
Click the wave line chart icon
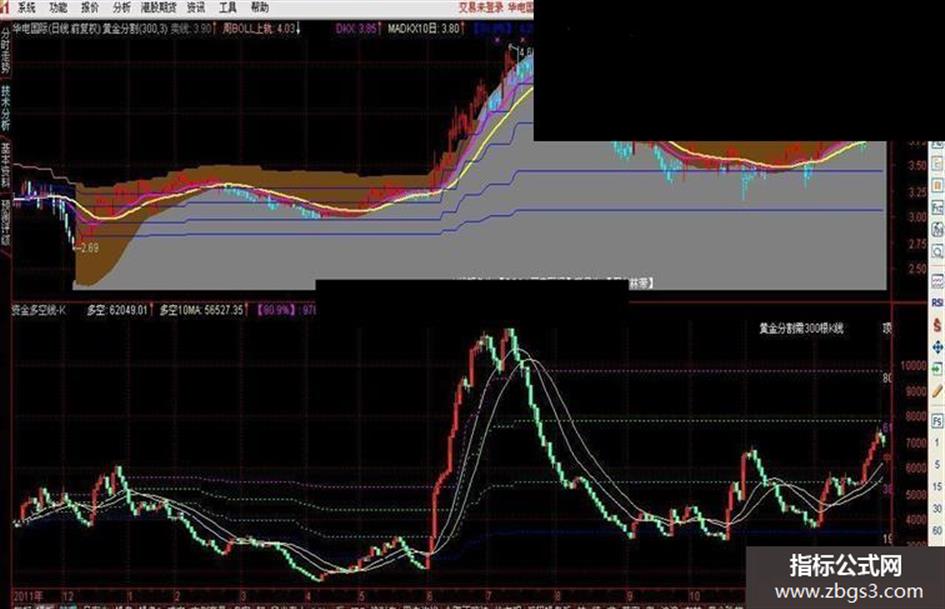click(937, 280)
